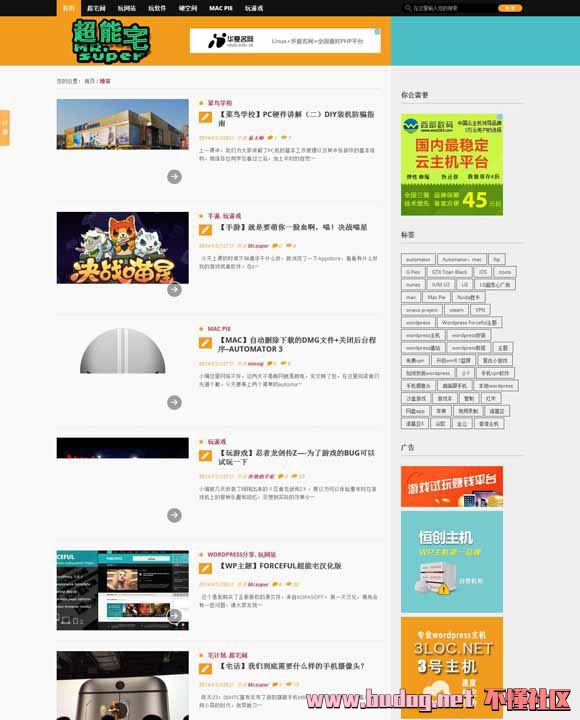Select the 玩软件 item in the top navigation
Screen dimensions: 580x720
[157, 8]
